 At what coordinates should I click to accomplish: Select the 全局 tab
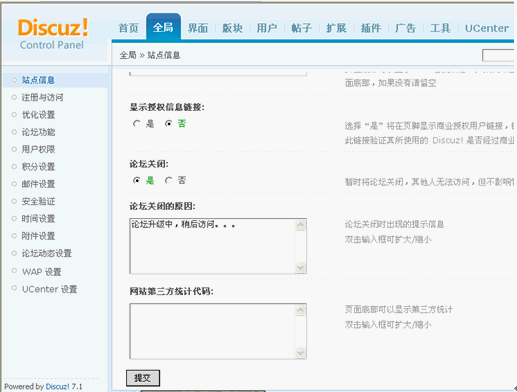coord(163,27)
